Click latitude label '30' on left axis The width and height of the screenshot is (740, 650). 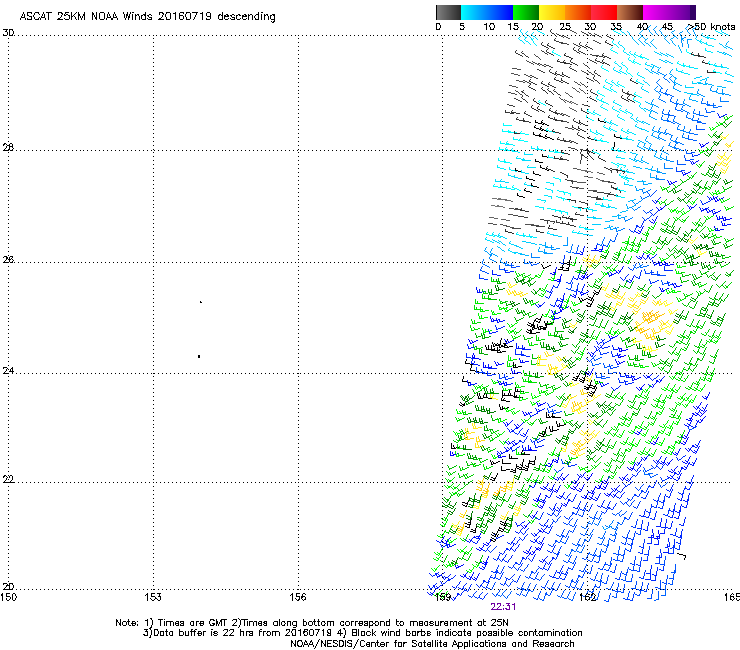tap(8, 33)
